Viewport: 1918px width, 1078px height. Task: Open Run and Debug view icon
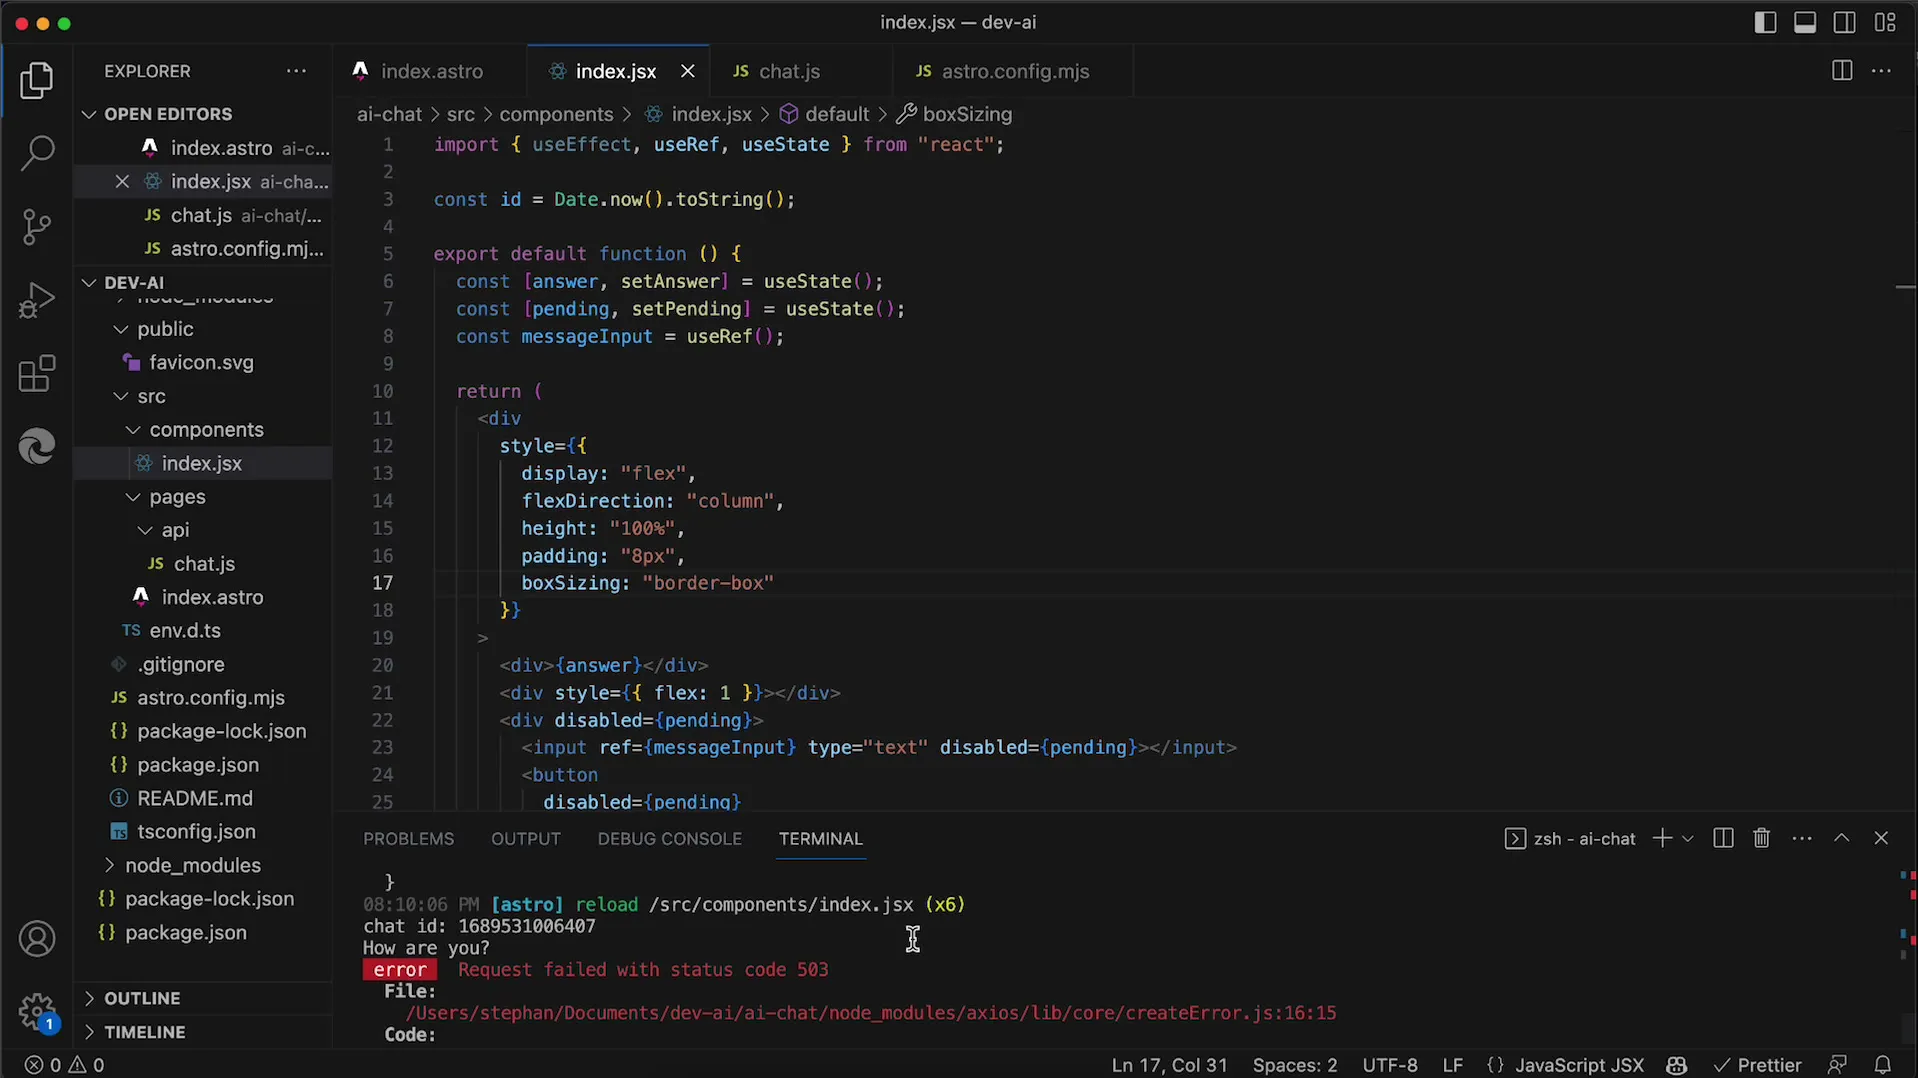(x=37, y=300)
